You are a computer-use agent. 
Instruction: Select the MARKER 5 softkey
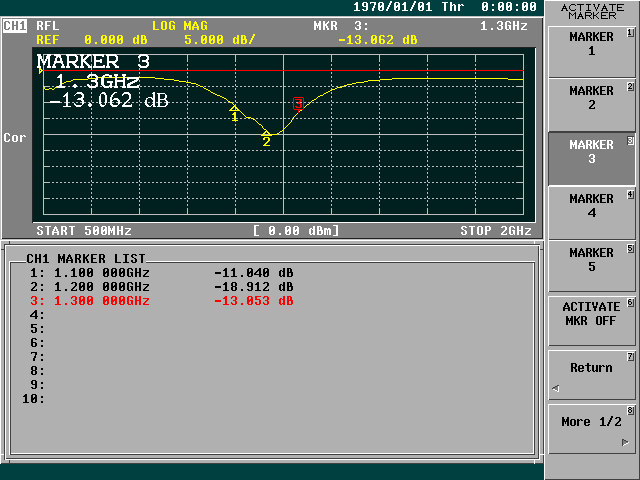pos(591,267)
